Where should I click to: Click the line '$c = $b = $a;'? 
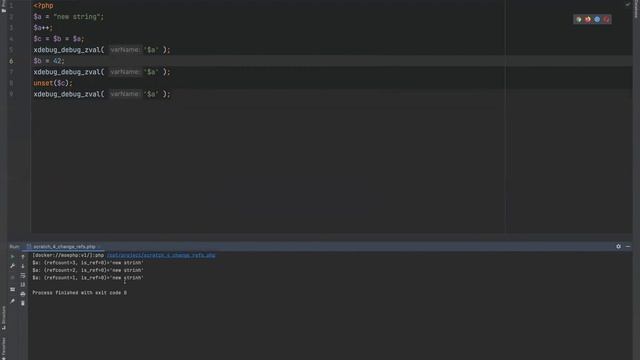59,39
